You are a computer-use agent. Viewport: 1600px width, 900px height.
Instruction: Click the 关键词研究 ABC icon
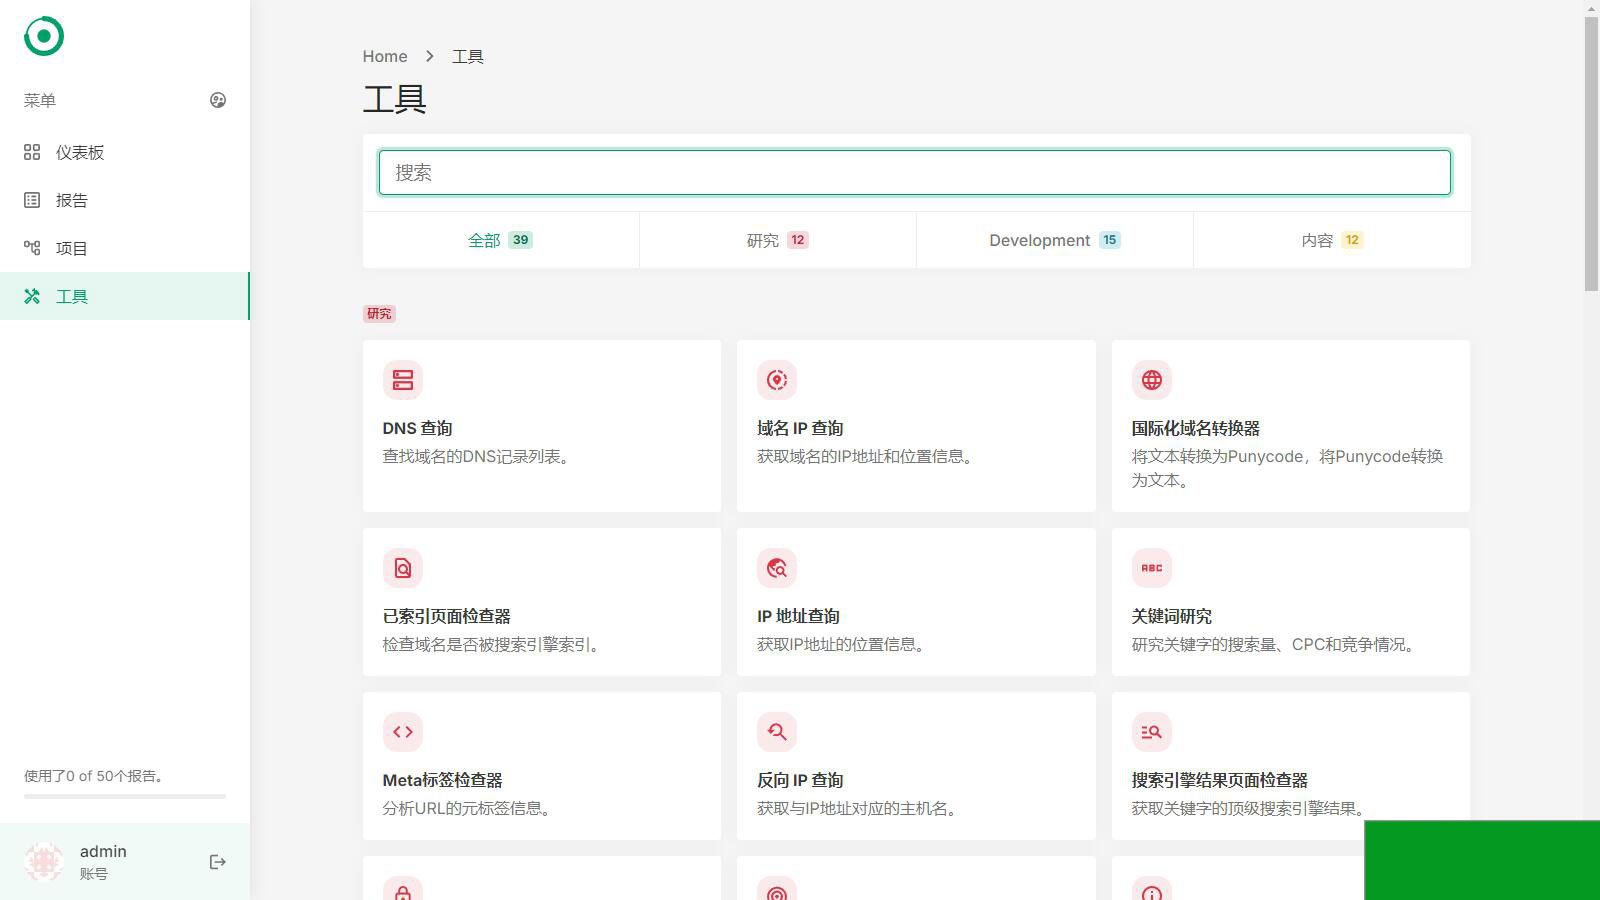tap(1152, 568)
